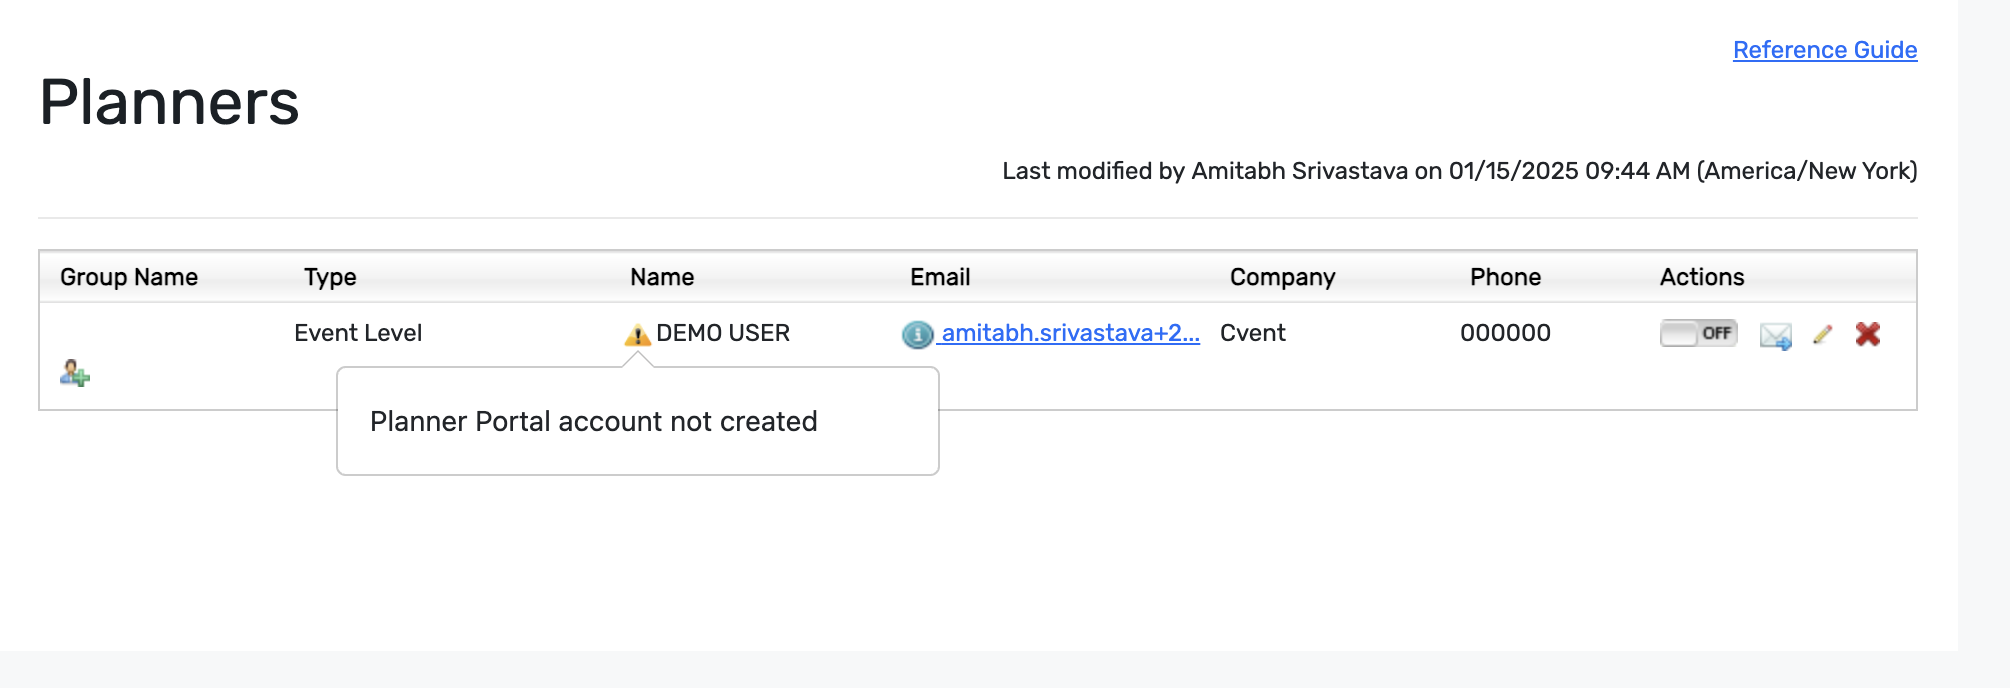Screen dimensions: 2010x688
Task: Send email using the envelope icon
Action: point(1776,336)
